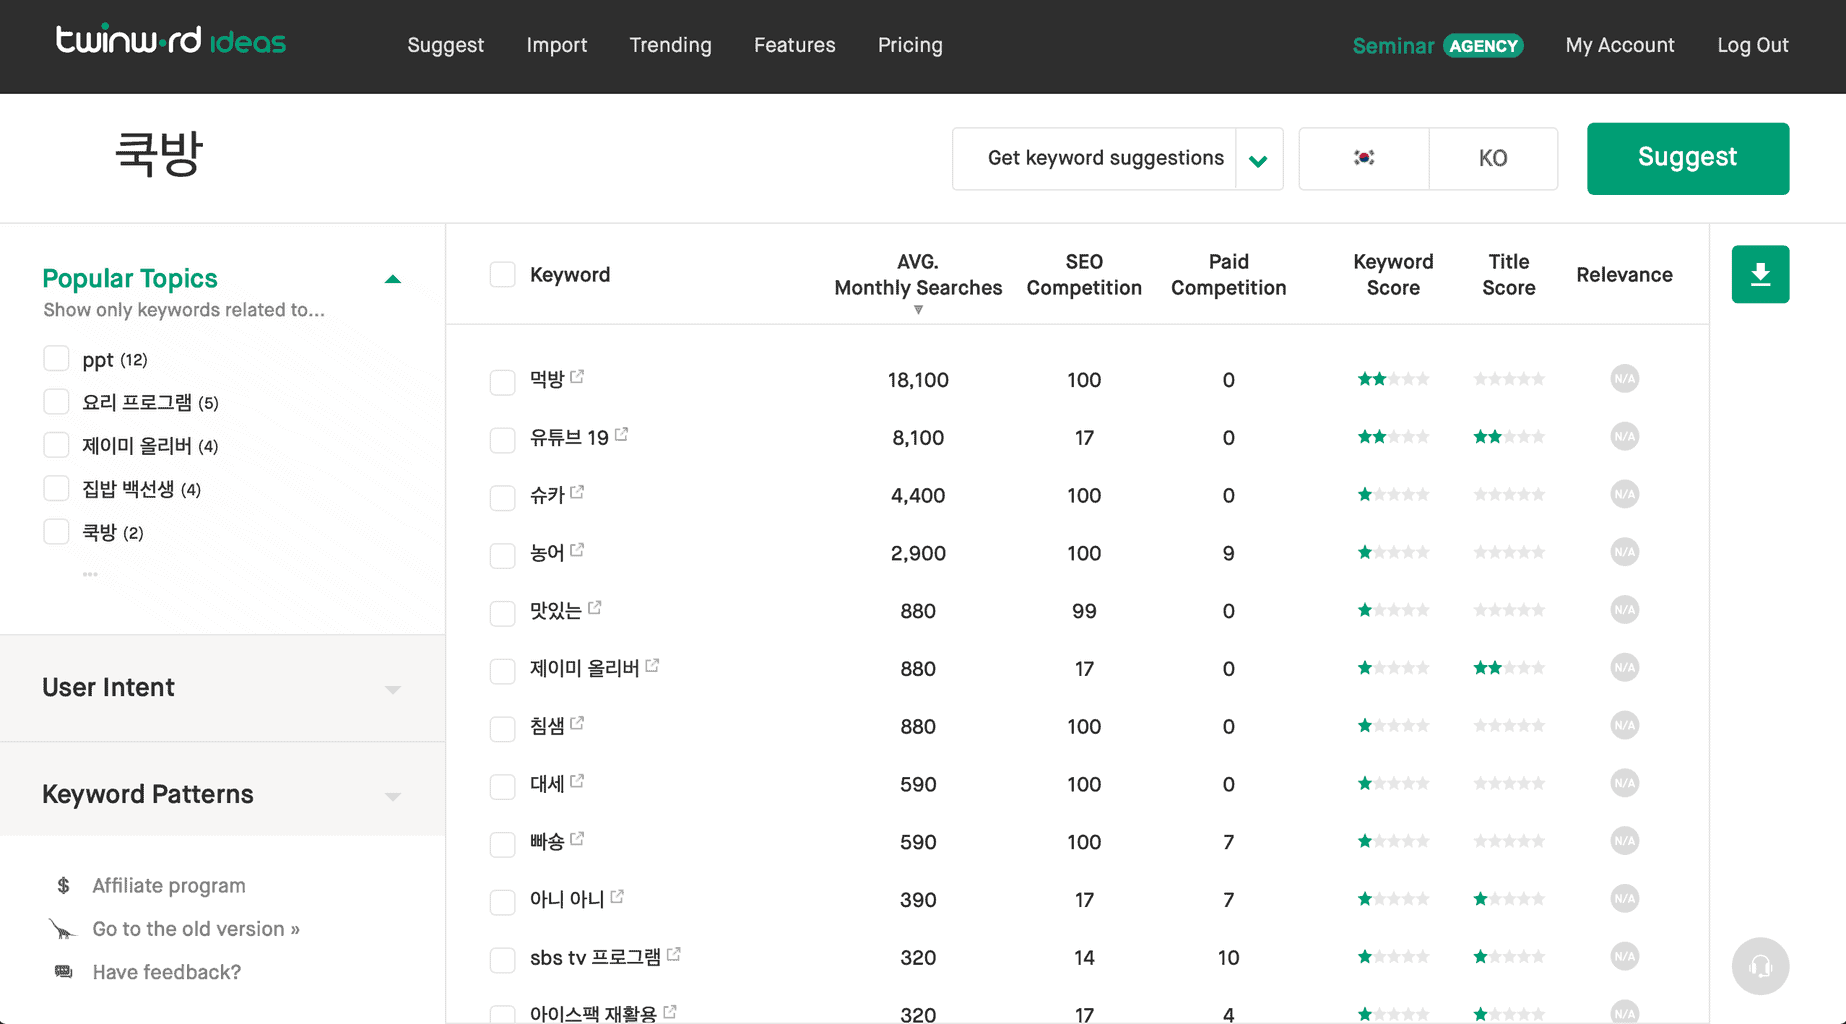
Task: Open the Trending nav item
Action: point(670,45)
